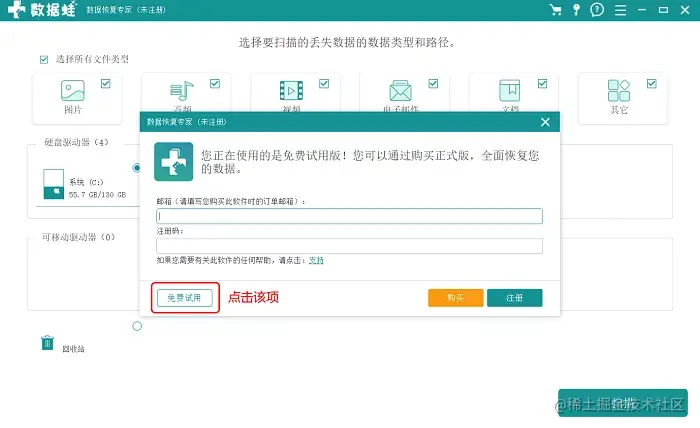Click the 免费试用 free trial button
This screenshot has height=428, width=700.
pyautogui.click(x=185, y=298)
